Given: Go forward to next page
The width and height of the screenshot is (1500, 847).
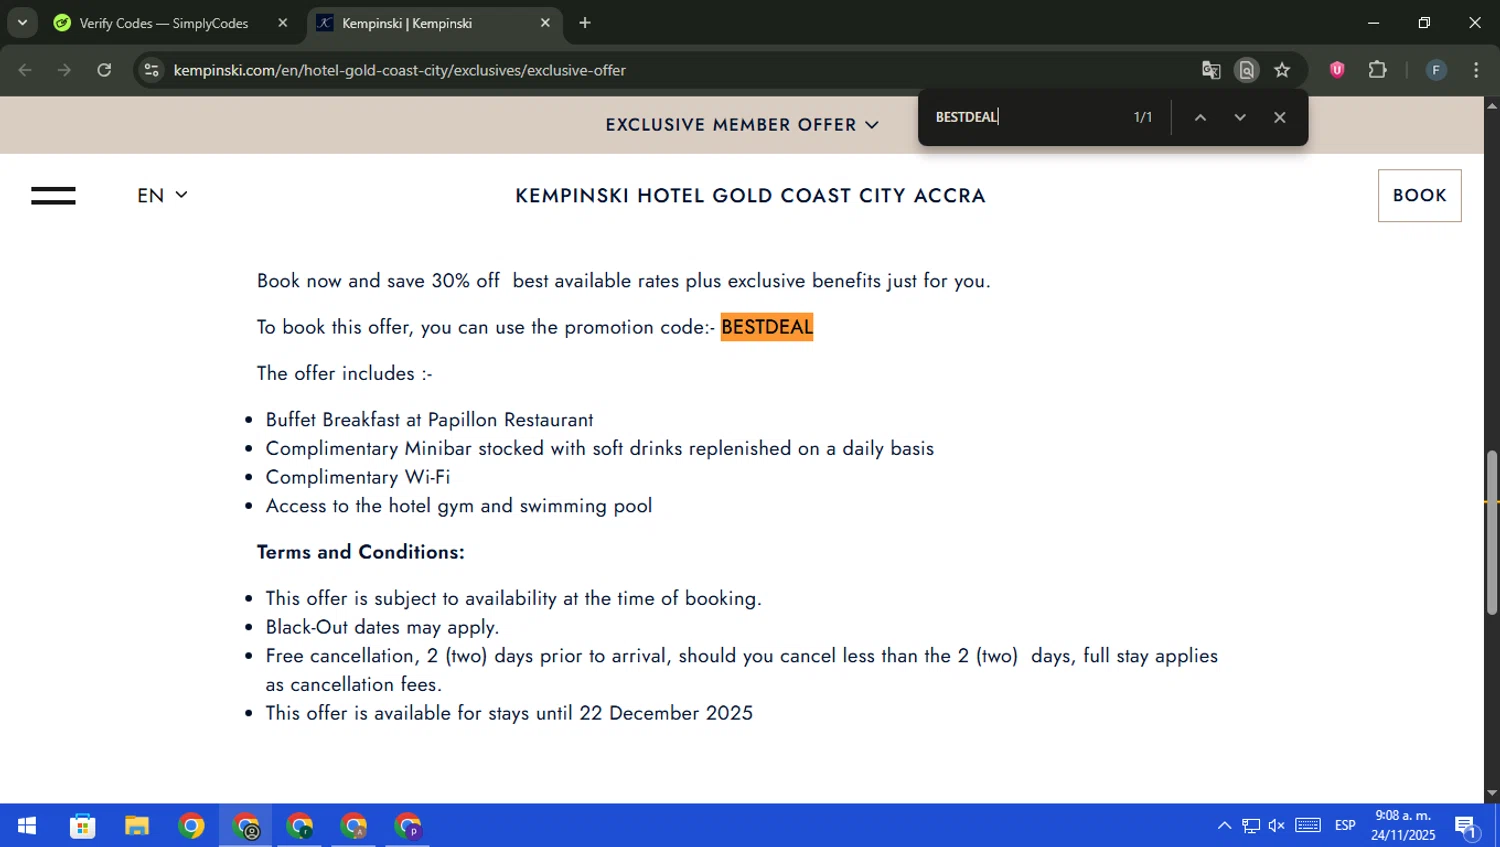Looking at the screenshot, I should (64, 70).
